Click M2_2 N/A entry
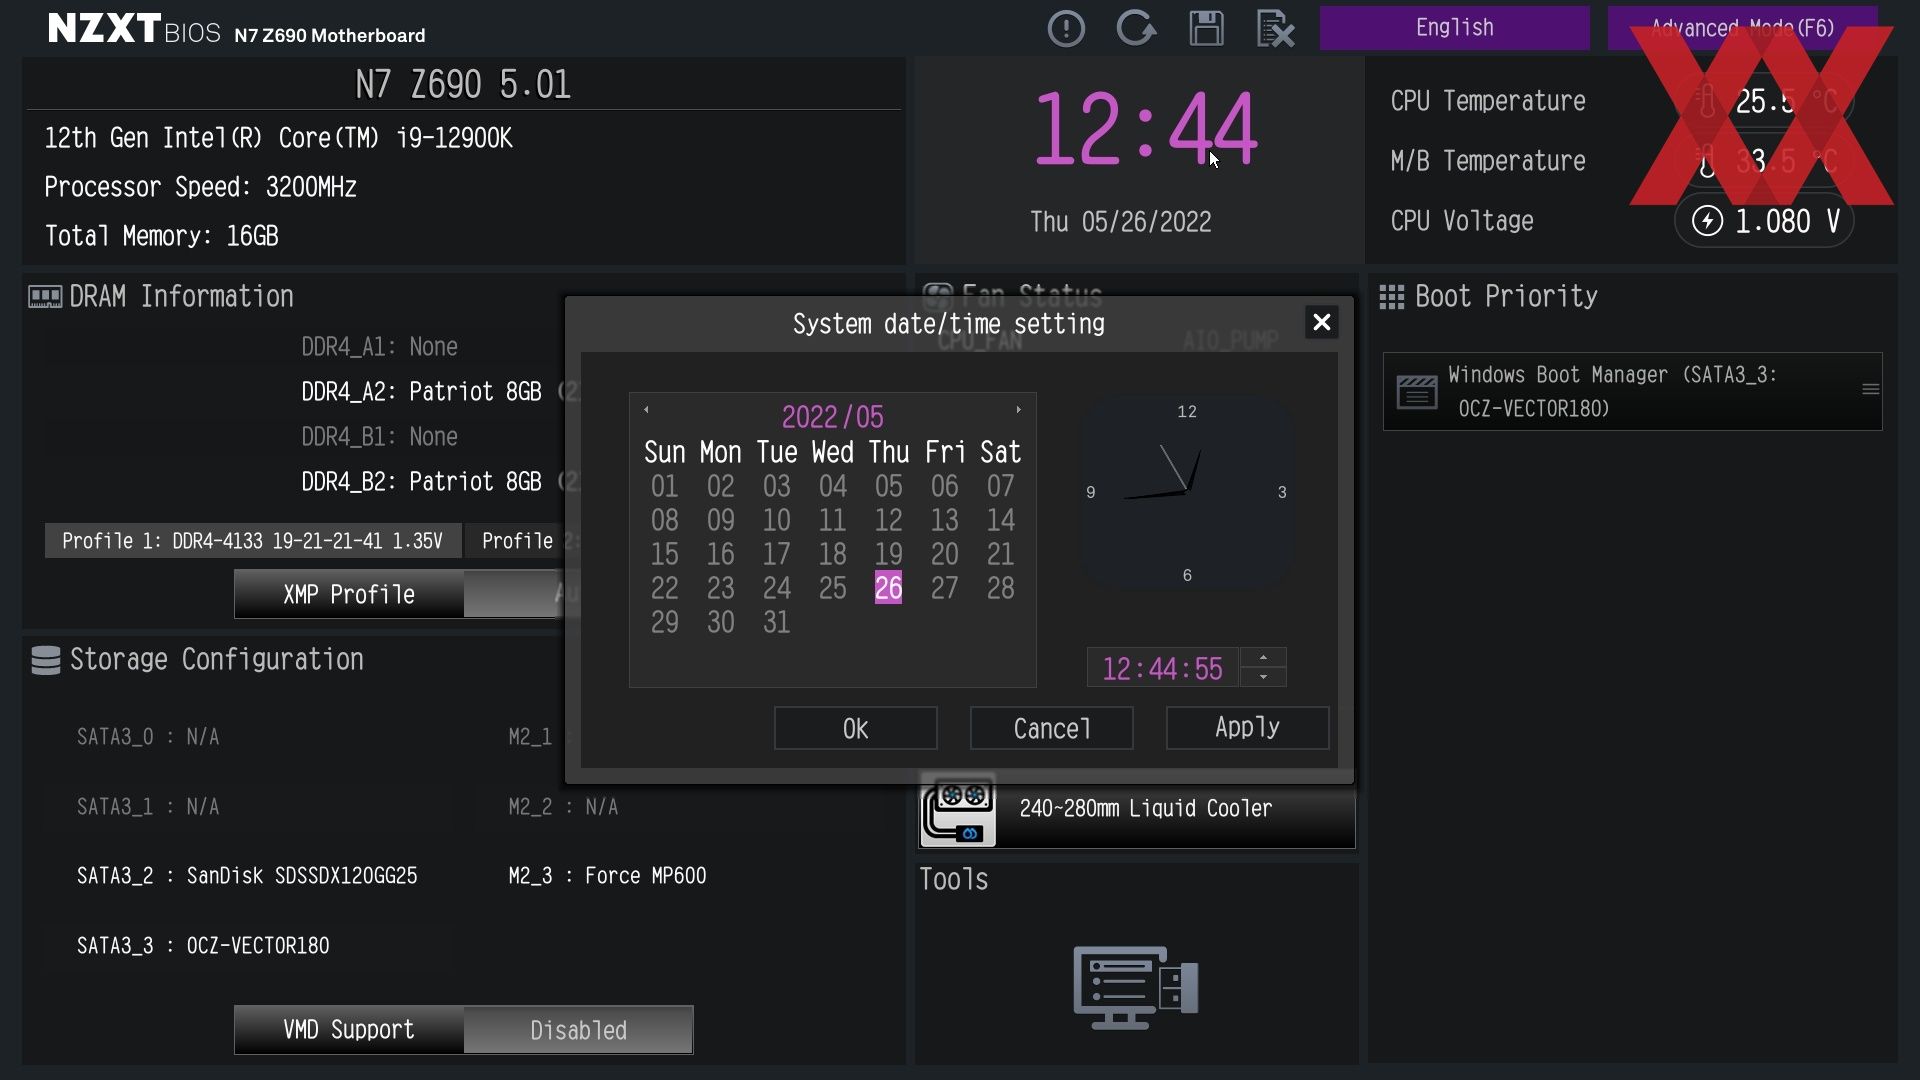 (563, 807)
